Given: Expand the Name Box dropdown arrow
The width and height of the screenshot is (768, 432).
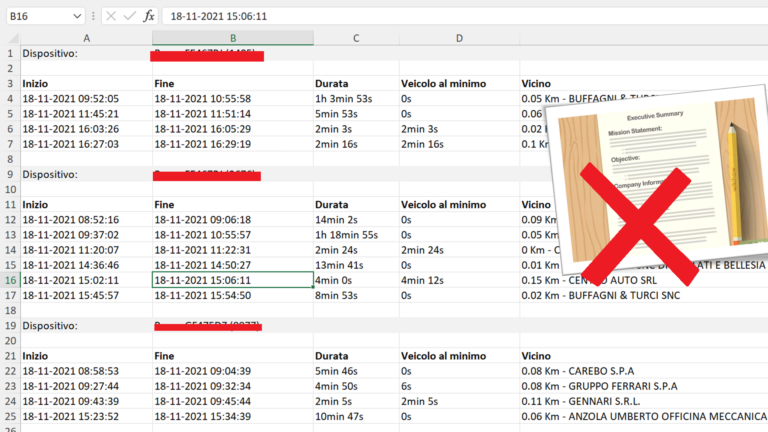Looking at the screenshot, I should pyautogui.click(x=77, y=16).
